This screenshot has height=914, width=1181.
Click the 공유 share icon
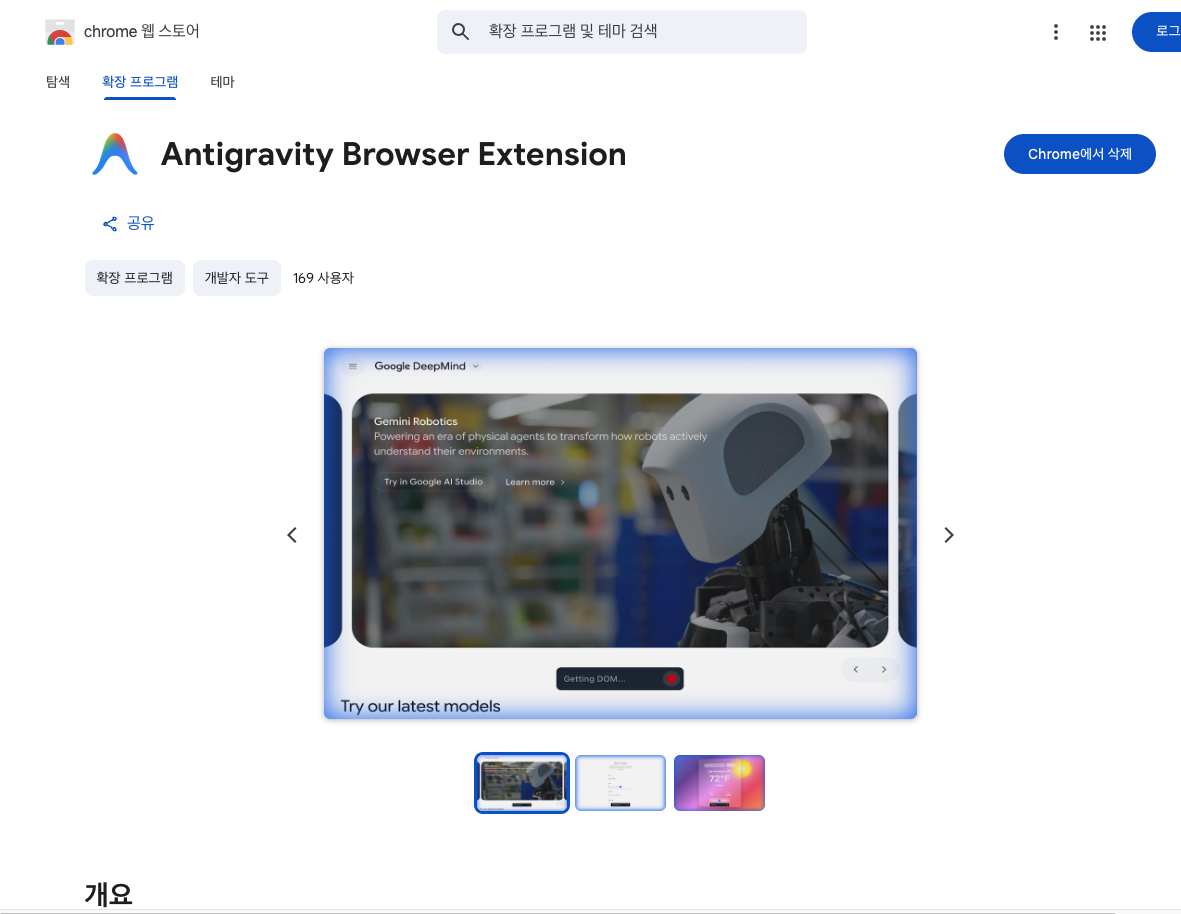[x=110, y=224]
